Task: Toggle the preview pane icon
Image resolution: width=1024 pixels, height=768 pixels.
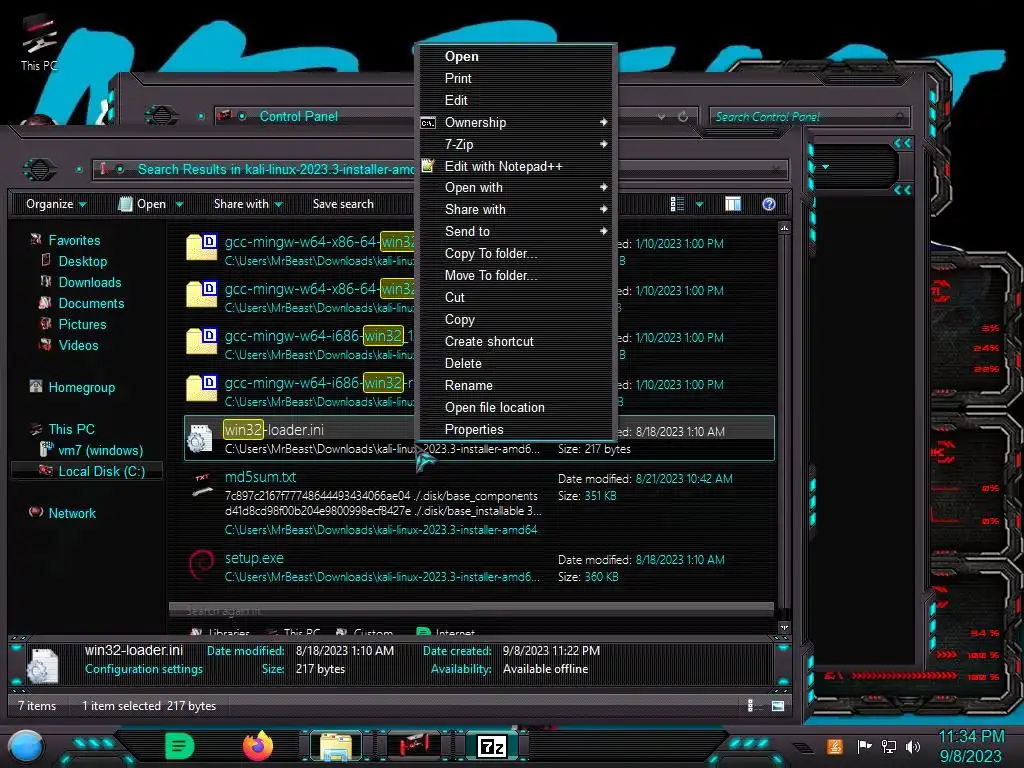Action: (x=733, y=204)
